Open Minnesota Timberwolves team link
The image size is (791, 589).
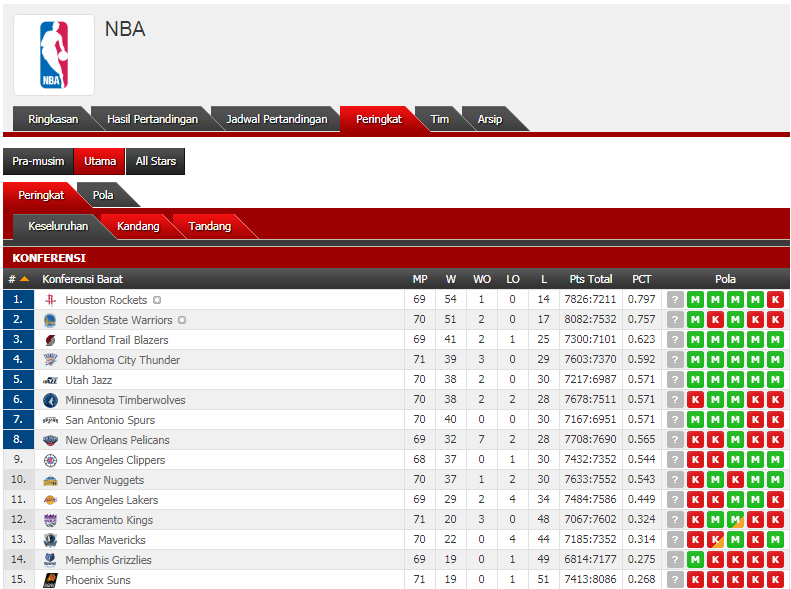[x=126, y=400]
